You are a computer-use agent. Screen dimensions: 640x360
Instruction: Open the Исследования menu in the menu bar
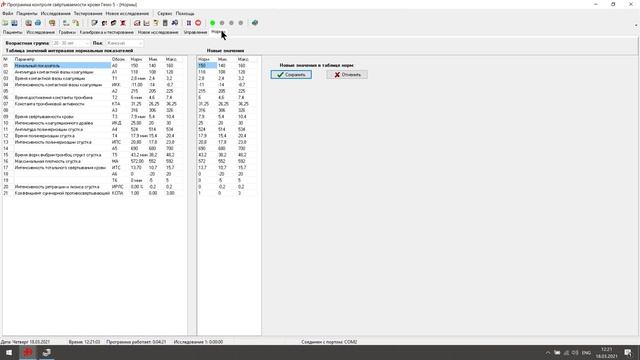(56, 13)
